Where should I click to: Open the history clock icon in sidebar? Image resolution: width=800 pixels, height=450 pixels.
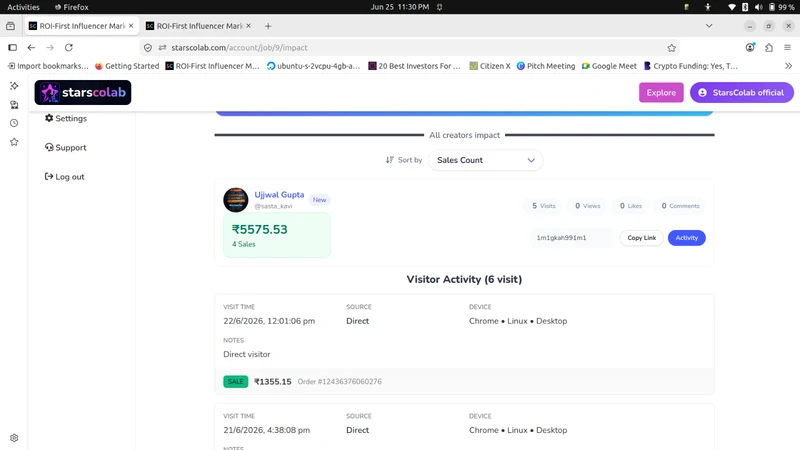pyautogui.click(x=14, y=123)
